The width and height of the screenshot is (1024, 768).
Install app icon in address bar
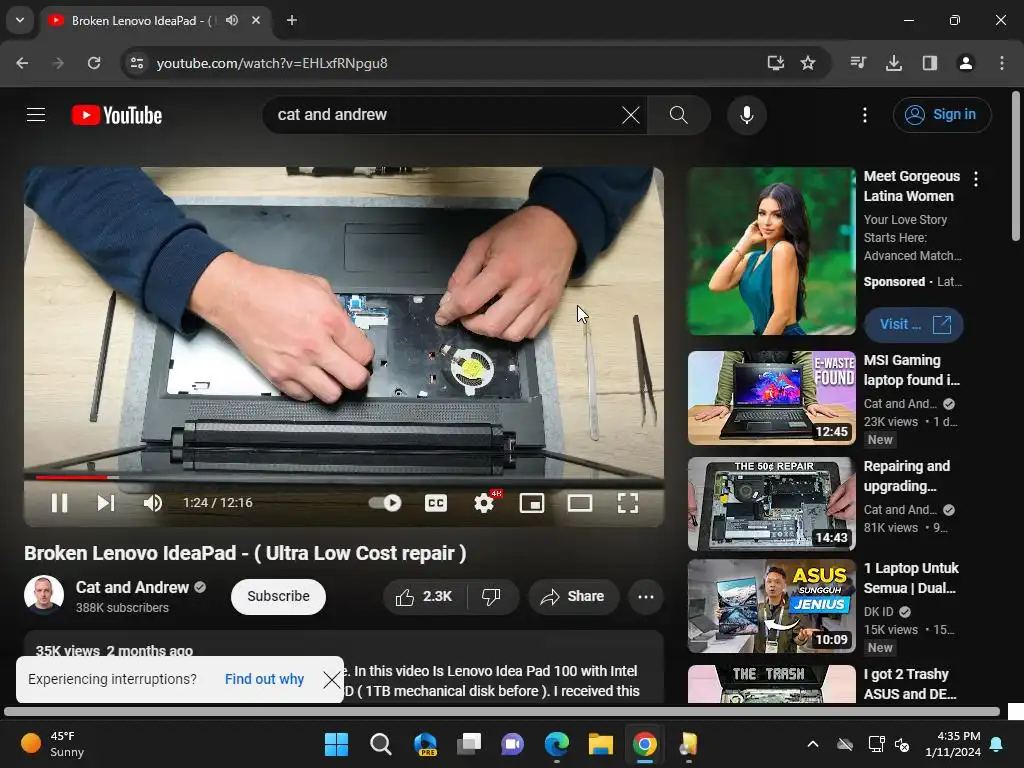coord(775,63)
